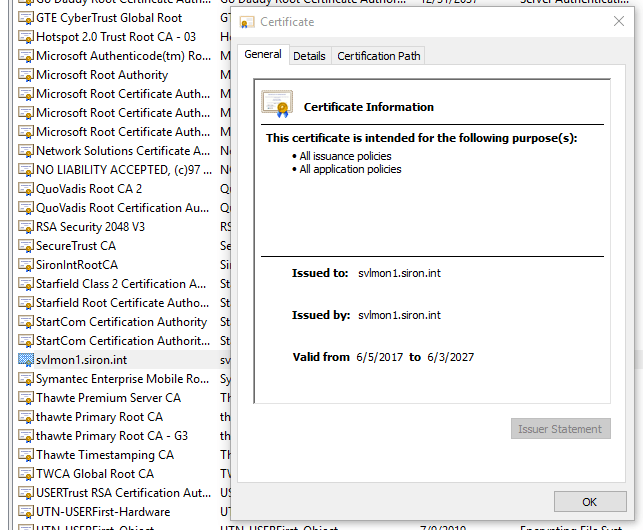Click certificate icon beside Thawte Premium Server CA
This screenshot has height=530, width=643.
[x=25, y=398]
